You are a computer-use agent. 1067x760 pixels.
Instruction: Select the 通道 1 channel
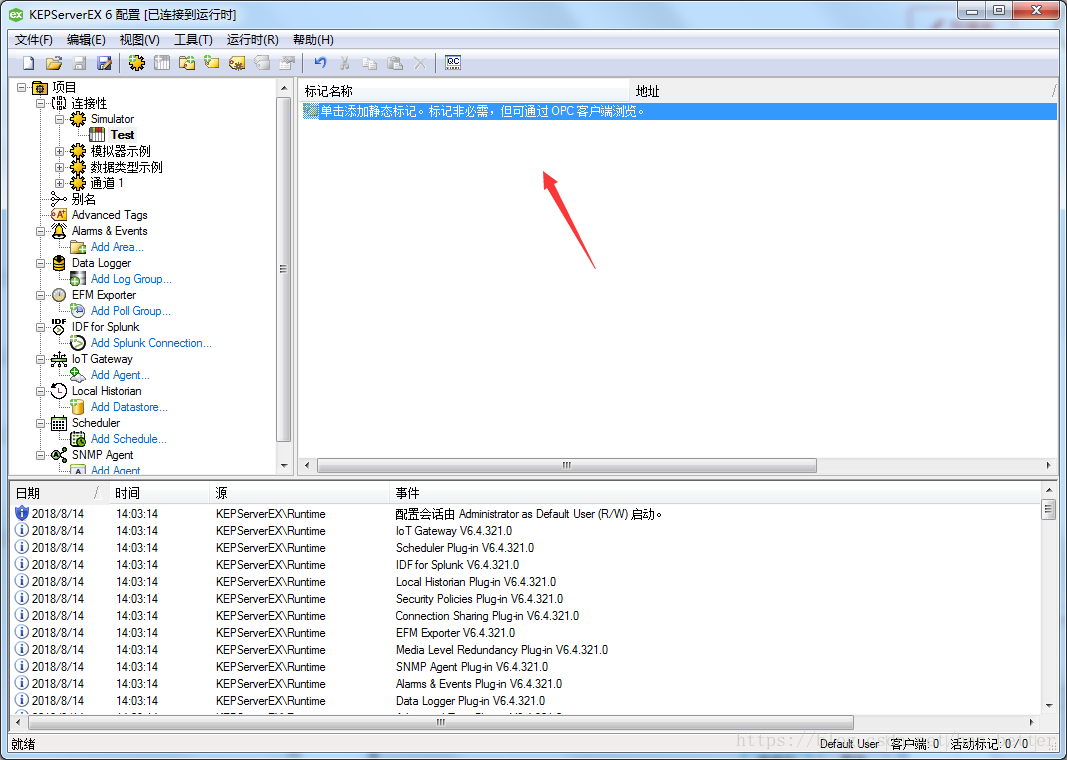click(107, 183)
